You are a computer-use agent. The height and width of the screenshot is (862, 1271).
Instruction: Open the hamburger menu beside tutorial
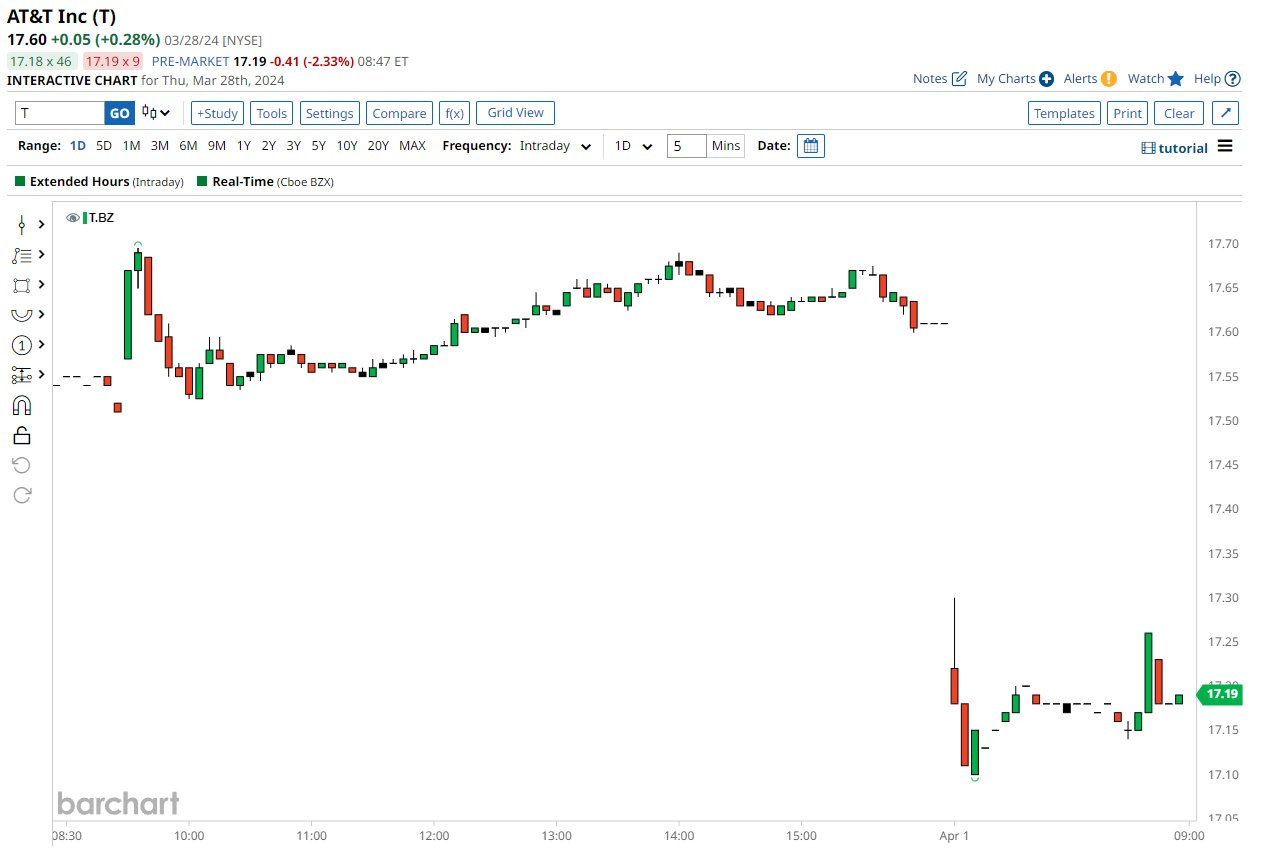pyautogui.click(x=1225, y=147)
